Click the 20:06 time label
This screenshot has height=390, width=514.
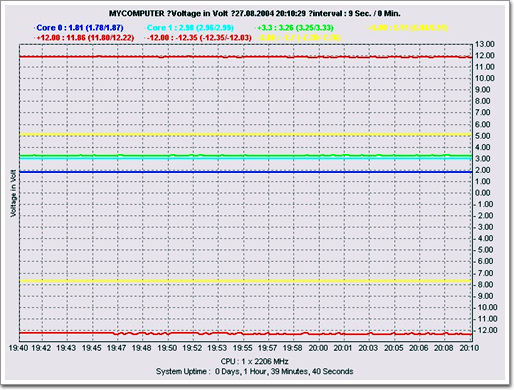[419, 348]
